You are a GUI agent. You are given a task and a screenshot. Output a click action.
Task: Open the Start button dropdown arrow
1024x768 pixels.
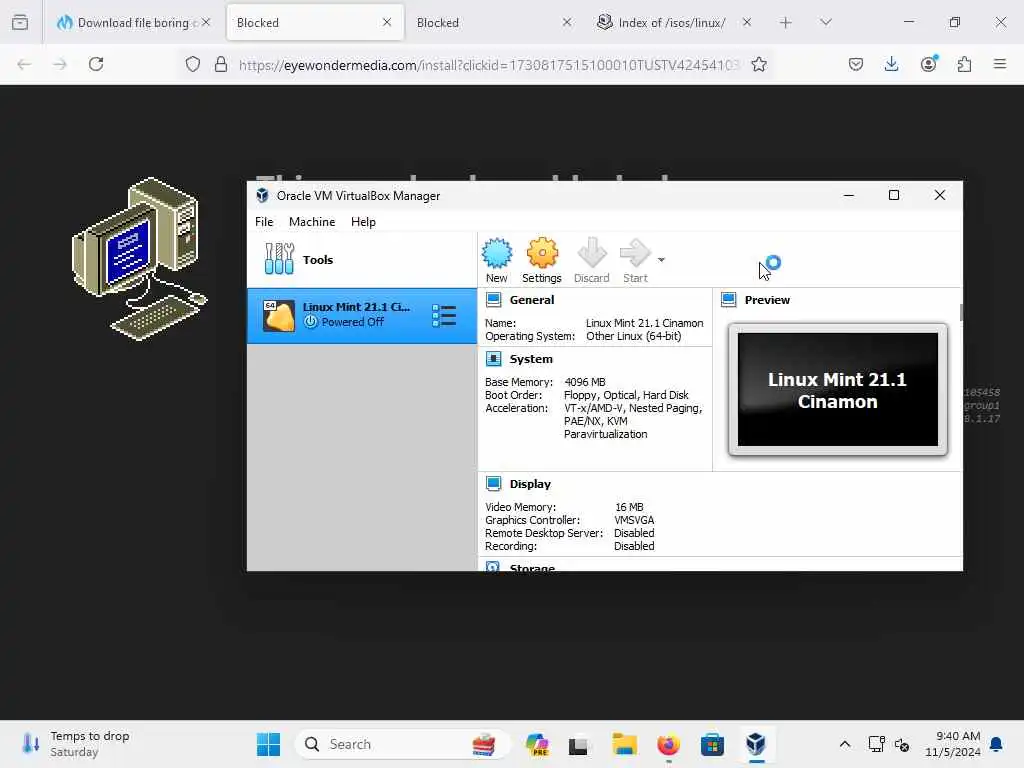[662, 260]
